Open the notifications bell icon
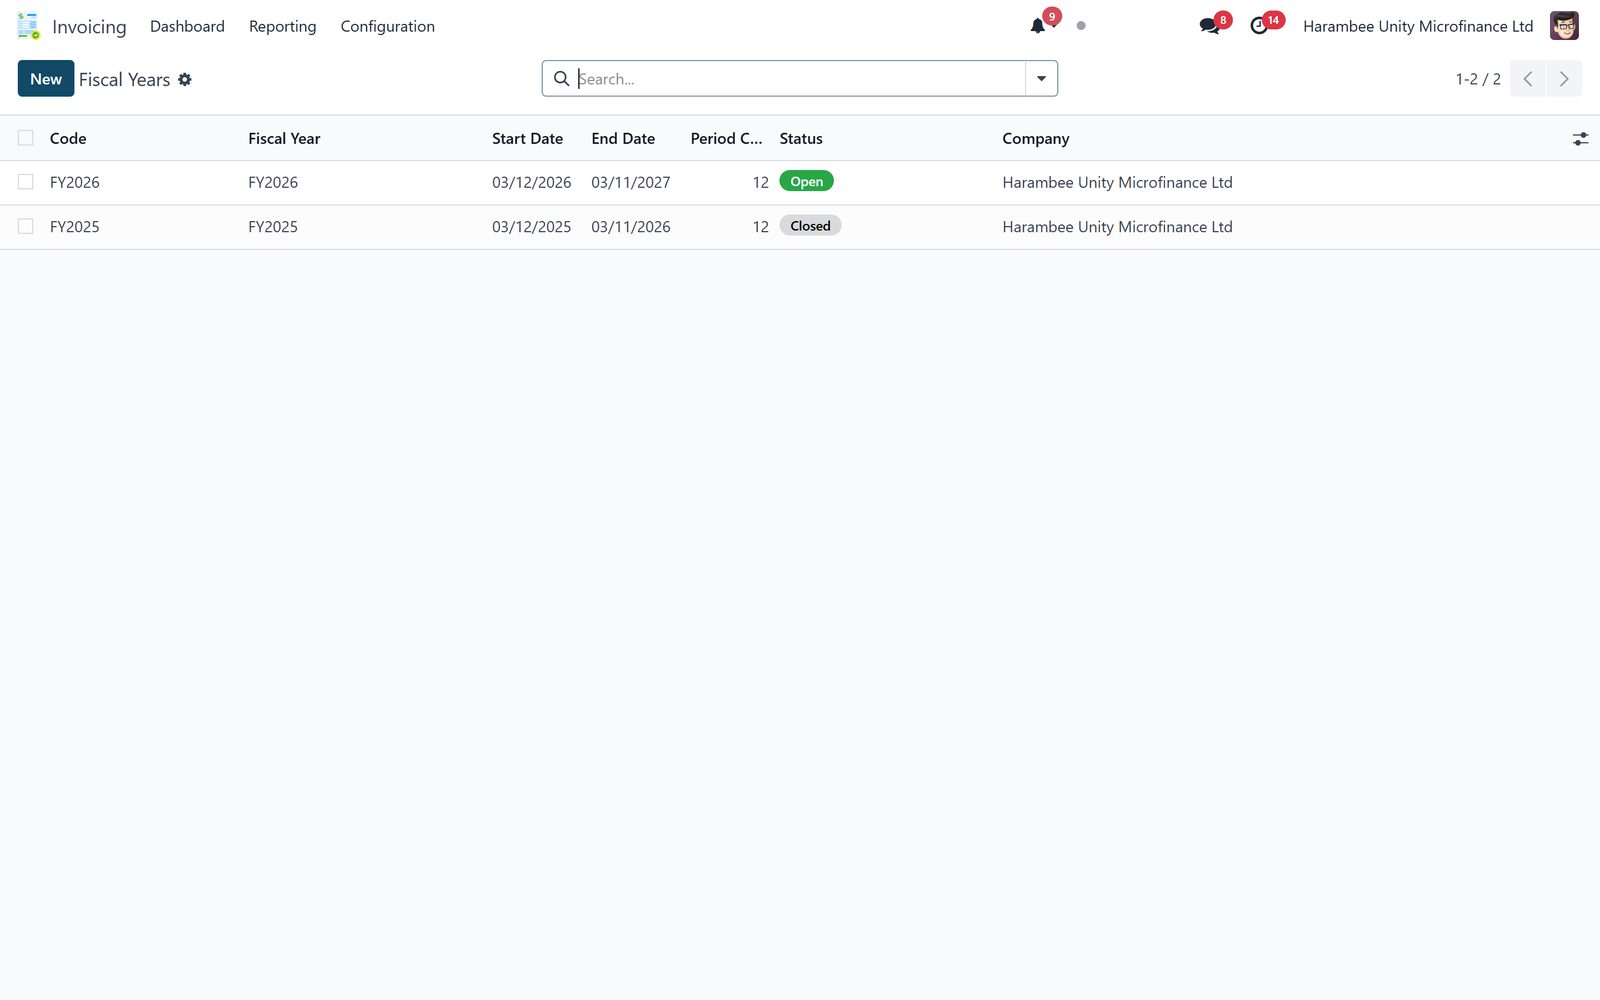The width and height of the screenshot is (1600, 1000). 1038,26
